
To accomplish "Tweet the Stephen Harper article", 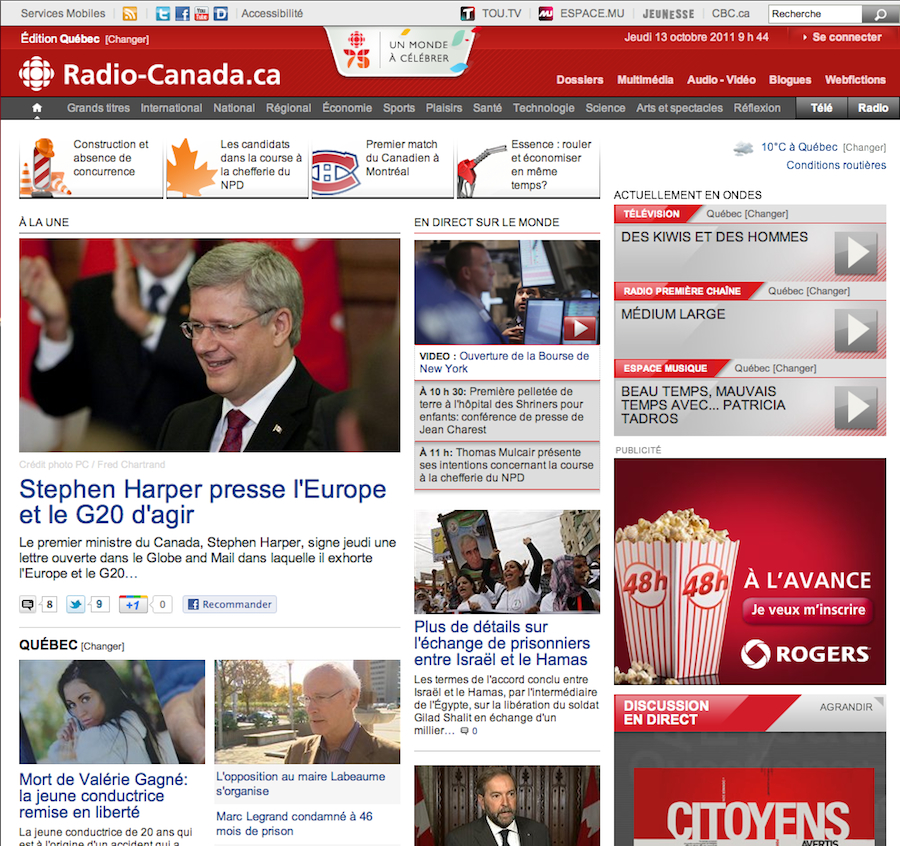I will (75, 604).
